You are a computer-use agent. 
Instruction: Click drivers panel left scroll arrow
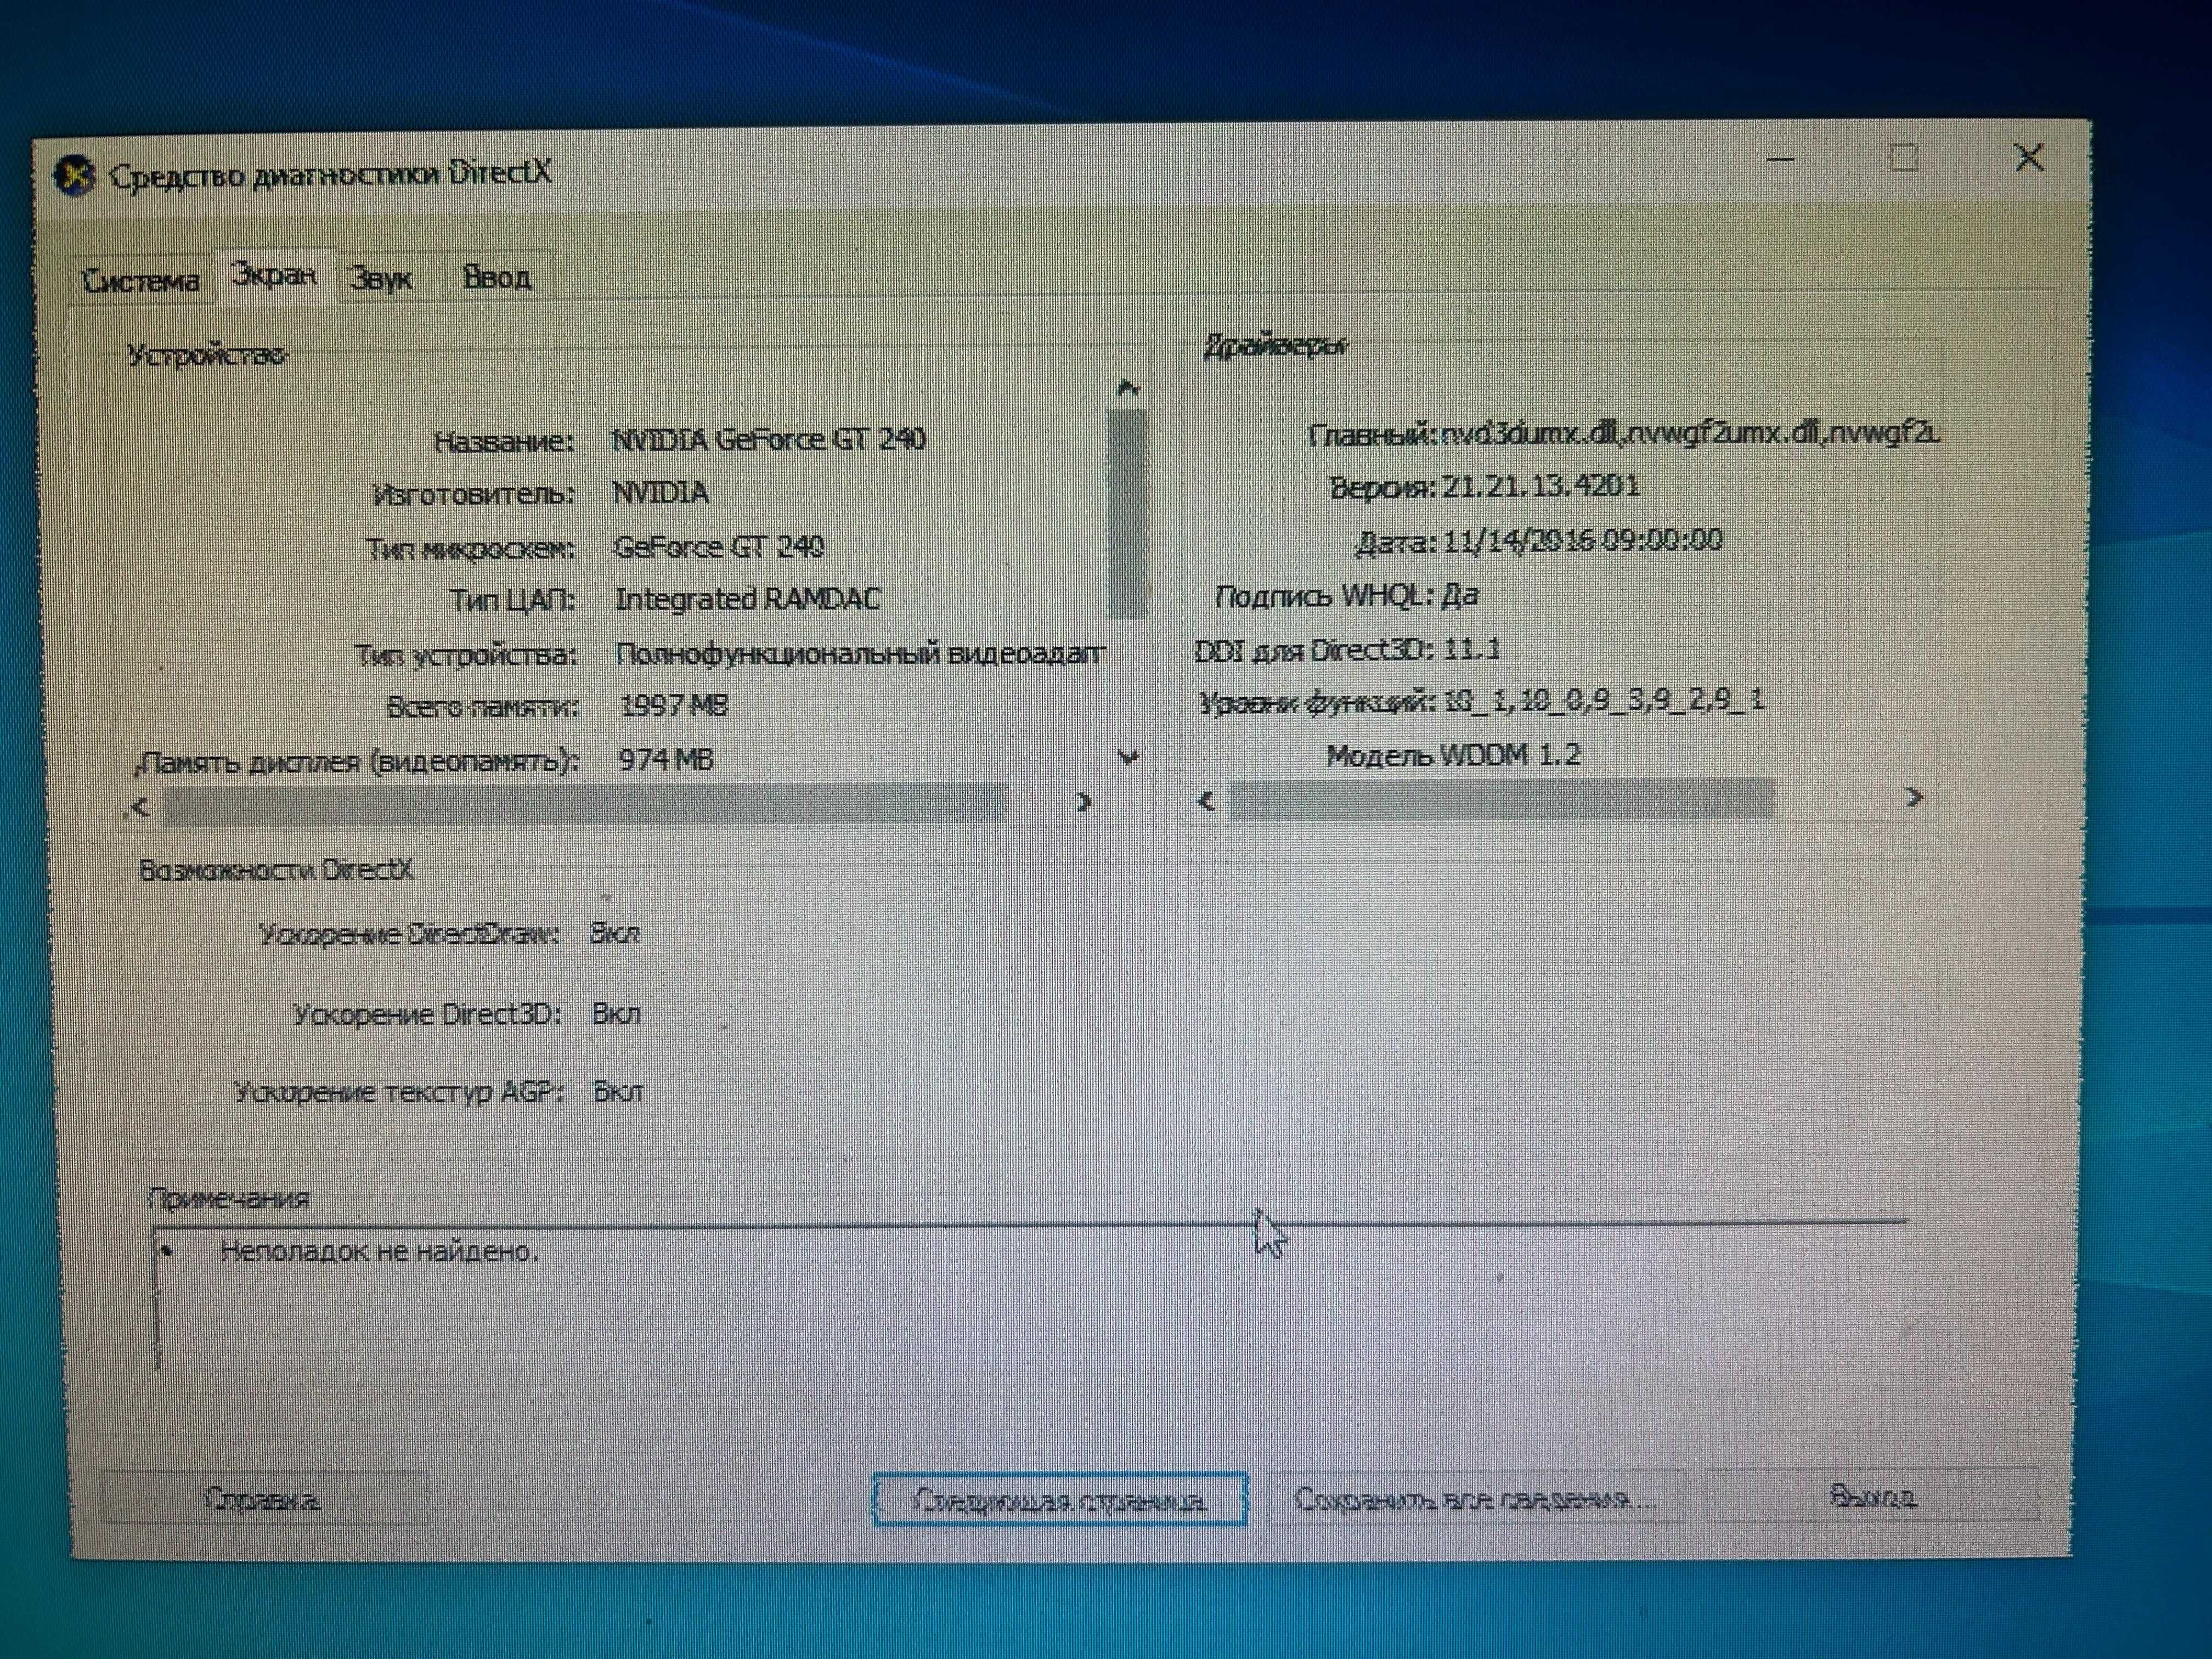click(1207, 801)
